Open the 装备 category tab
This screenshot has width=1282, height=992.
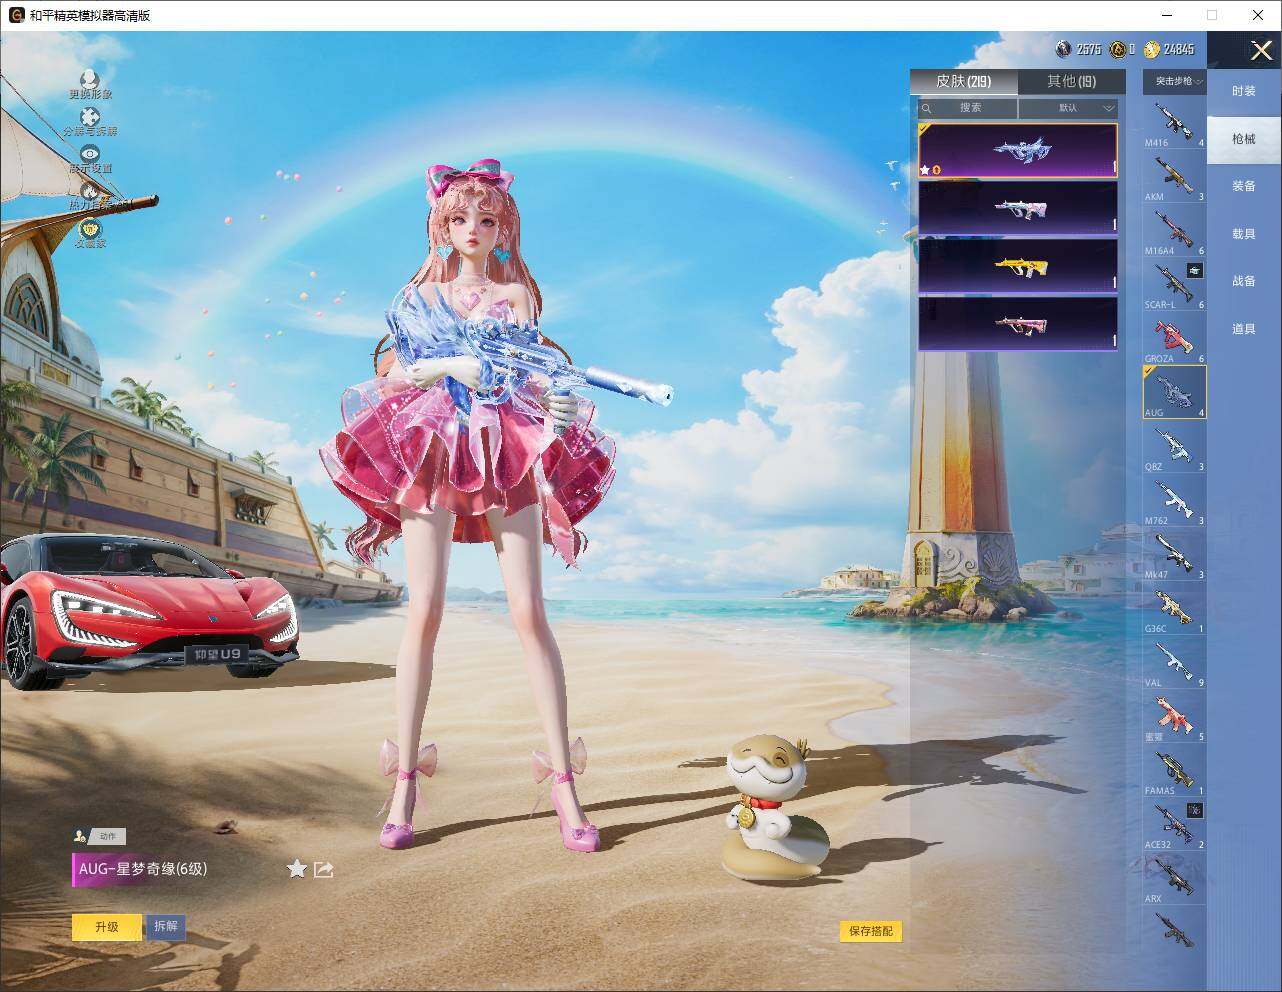pyautogui.click(x=1244, y=186)
